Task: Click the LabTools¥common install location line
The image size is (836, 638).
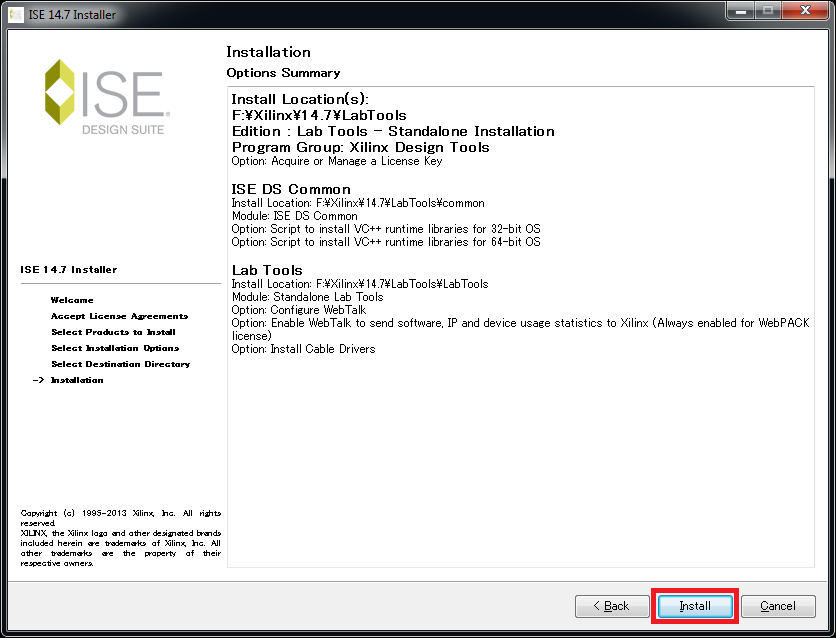Action: tap(358, 203)
